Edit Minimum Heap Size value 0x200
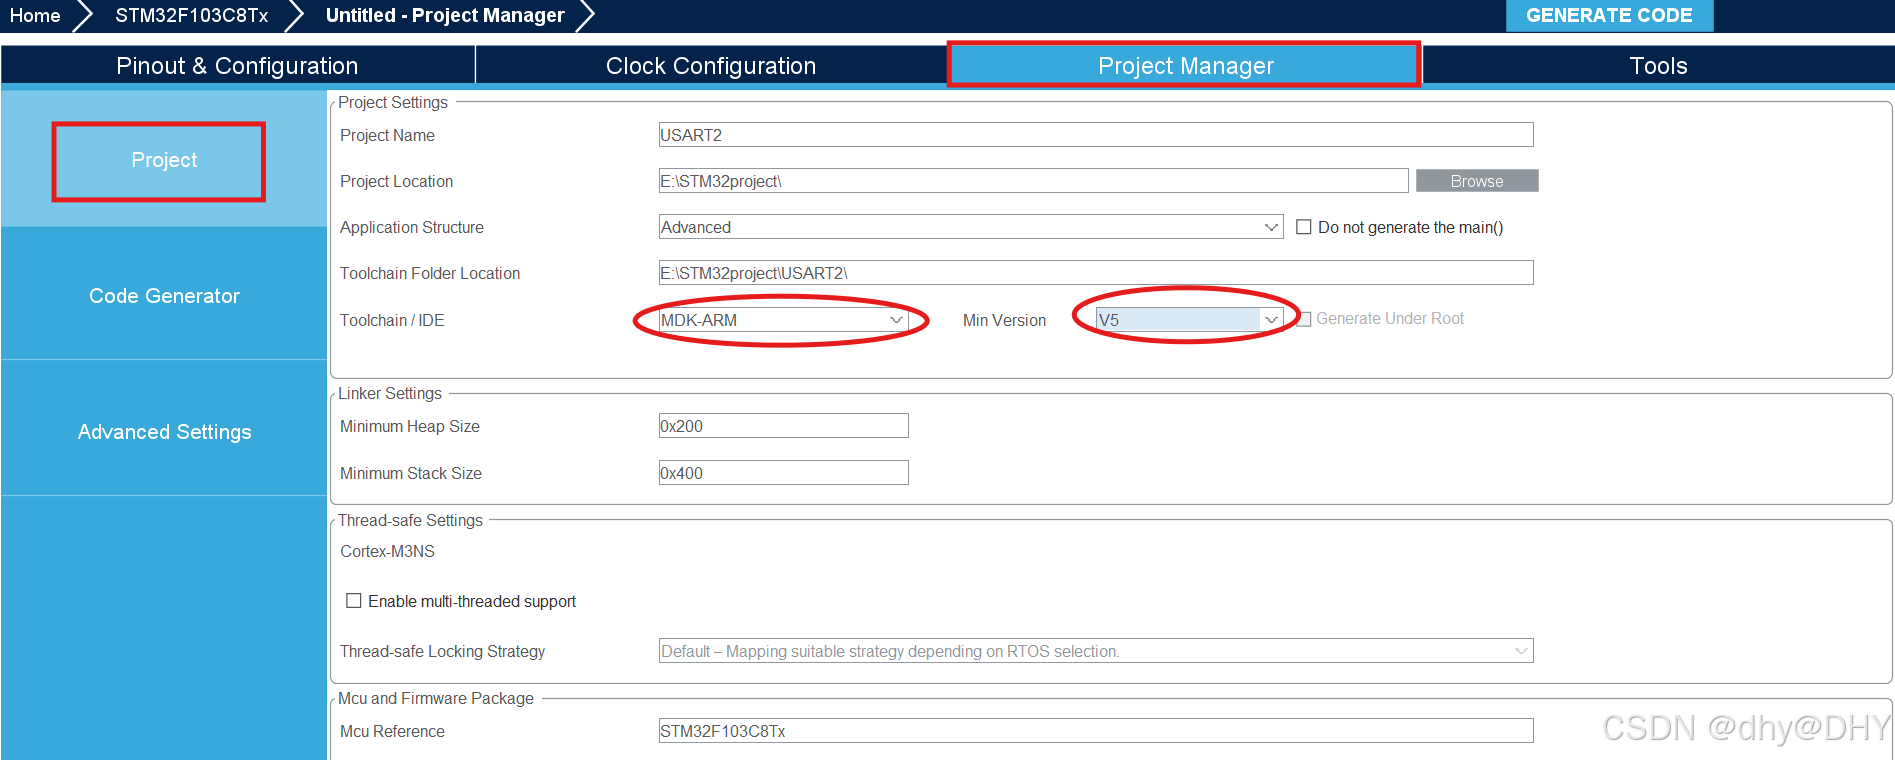The image size is (1895, 760). pos(784,426)
